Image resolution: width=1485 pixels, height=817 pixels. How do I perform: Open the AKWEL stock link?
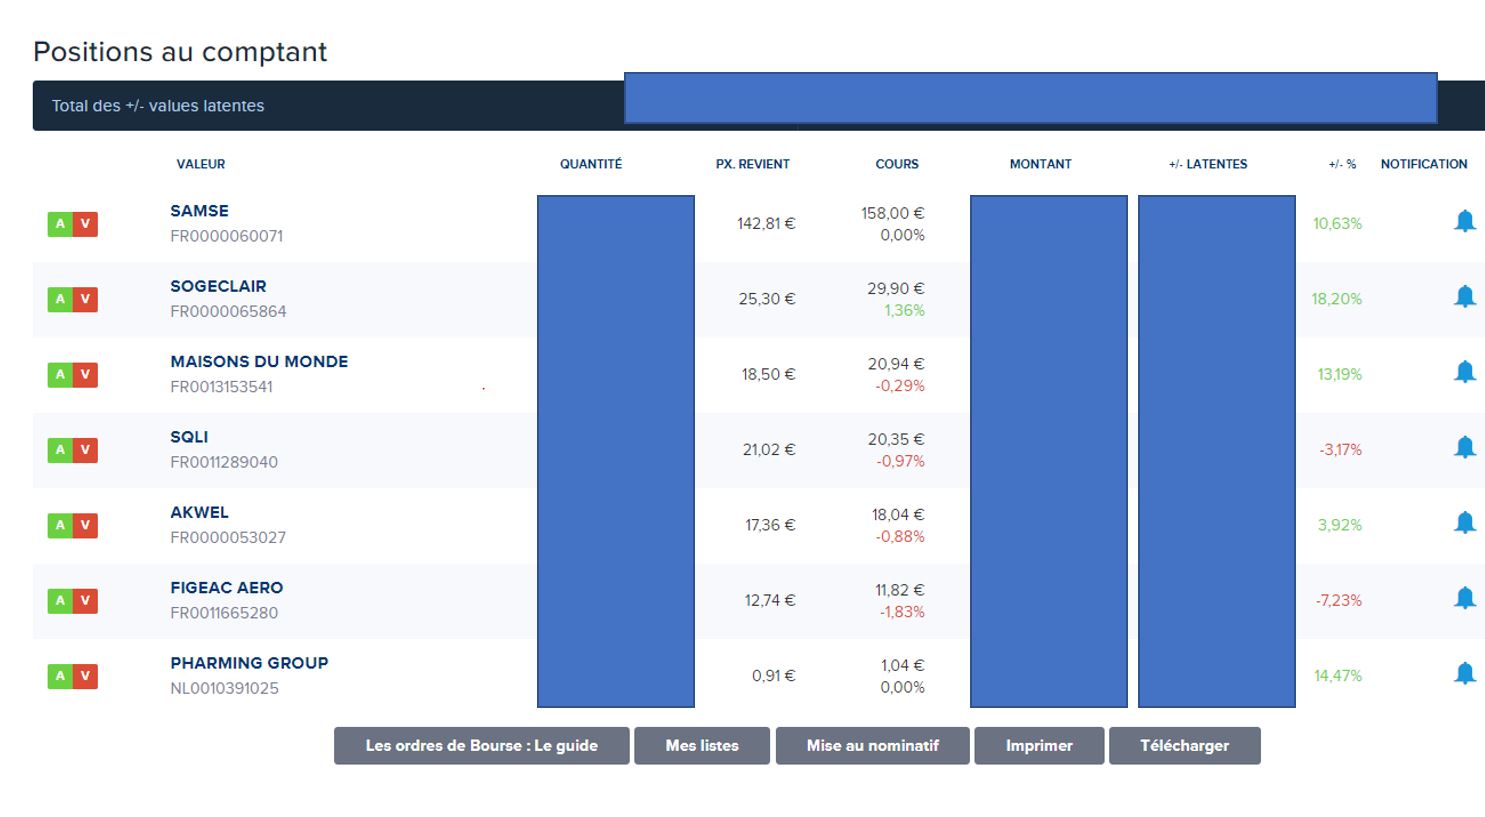coord(199,512)
